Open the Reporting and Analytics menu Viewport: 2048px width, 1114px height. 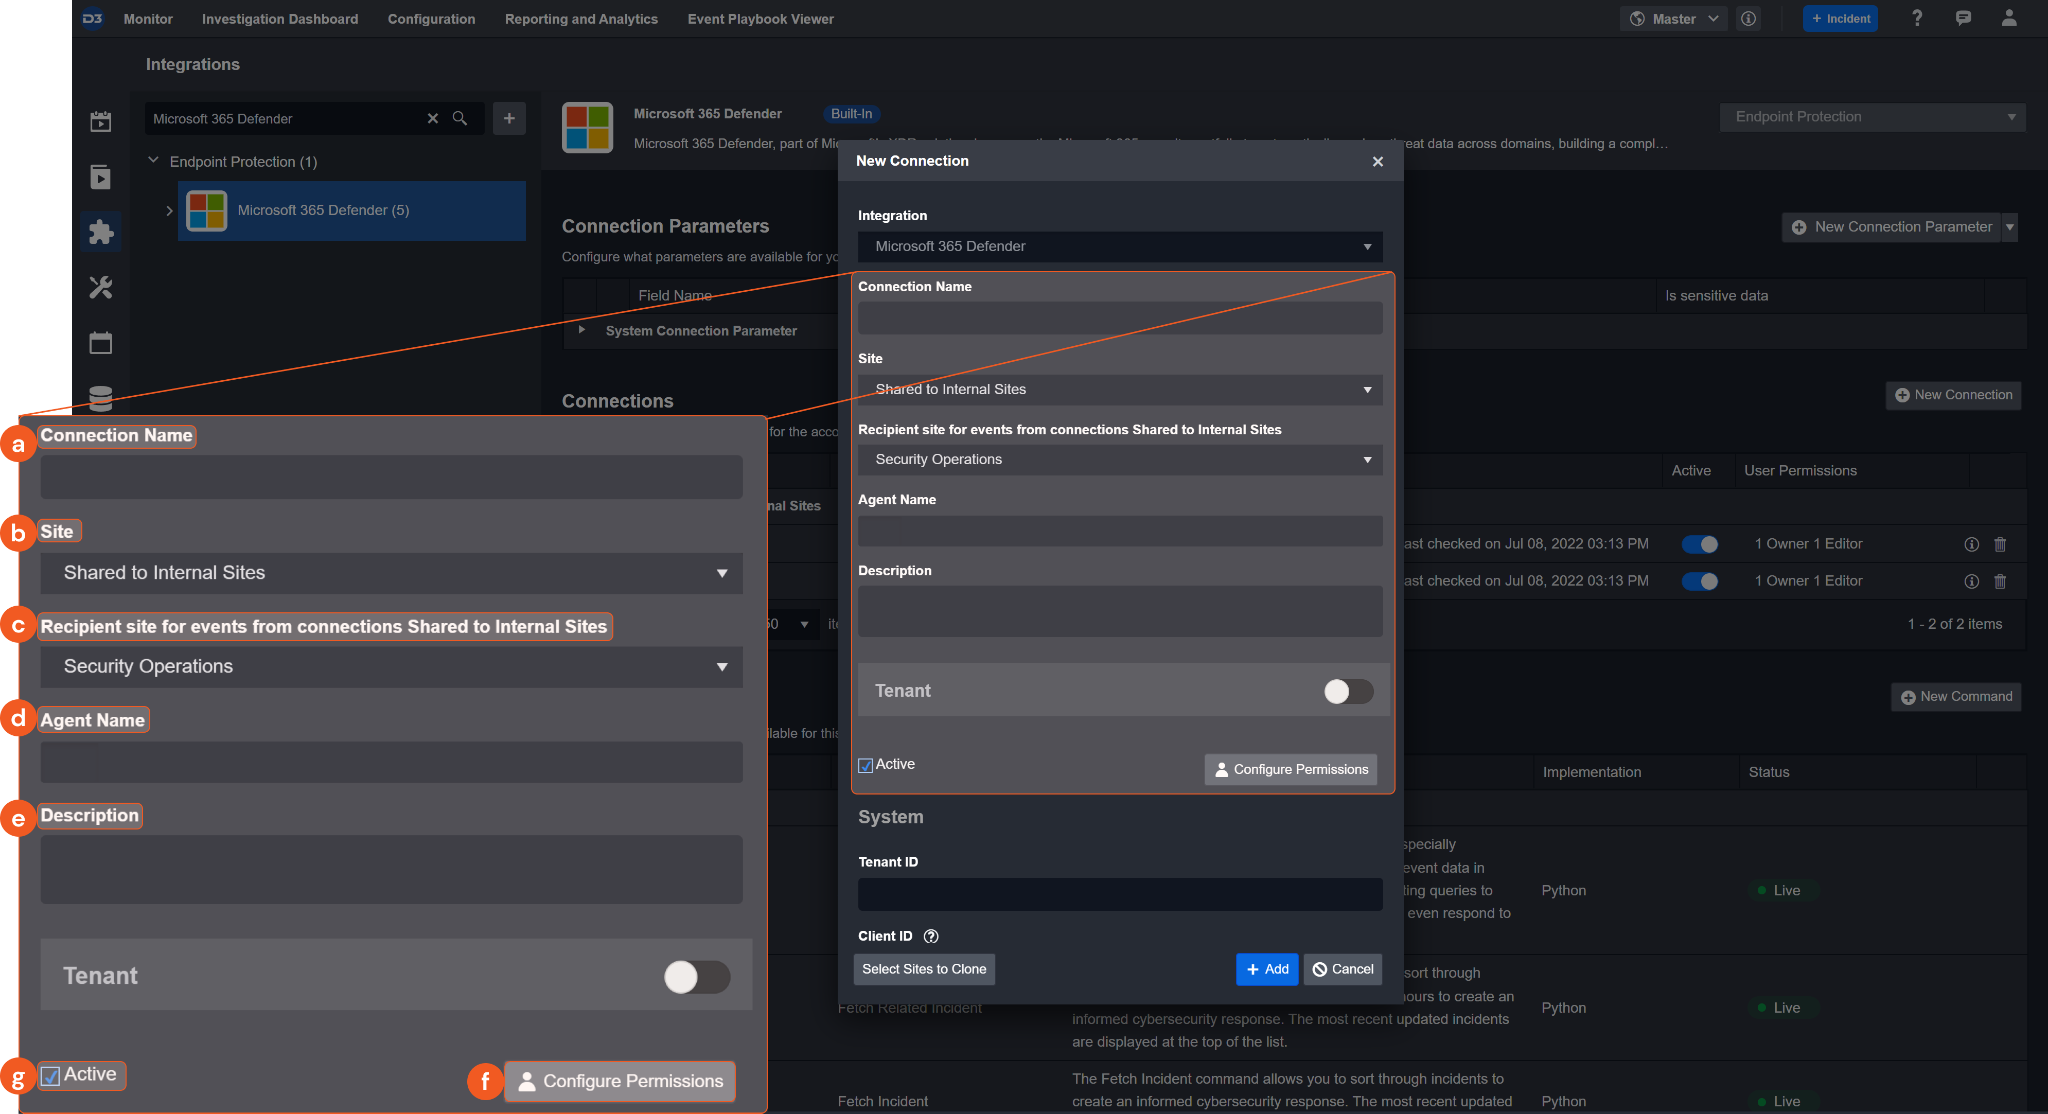pos(581,18)
